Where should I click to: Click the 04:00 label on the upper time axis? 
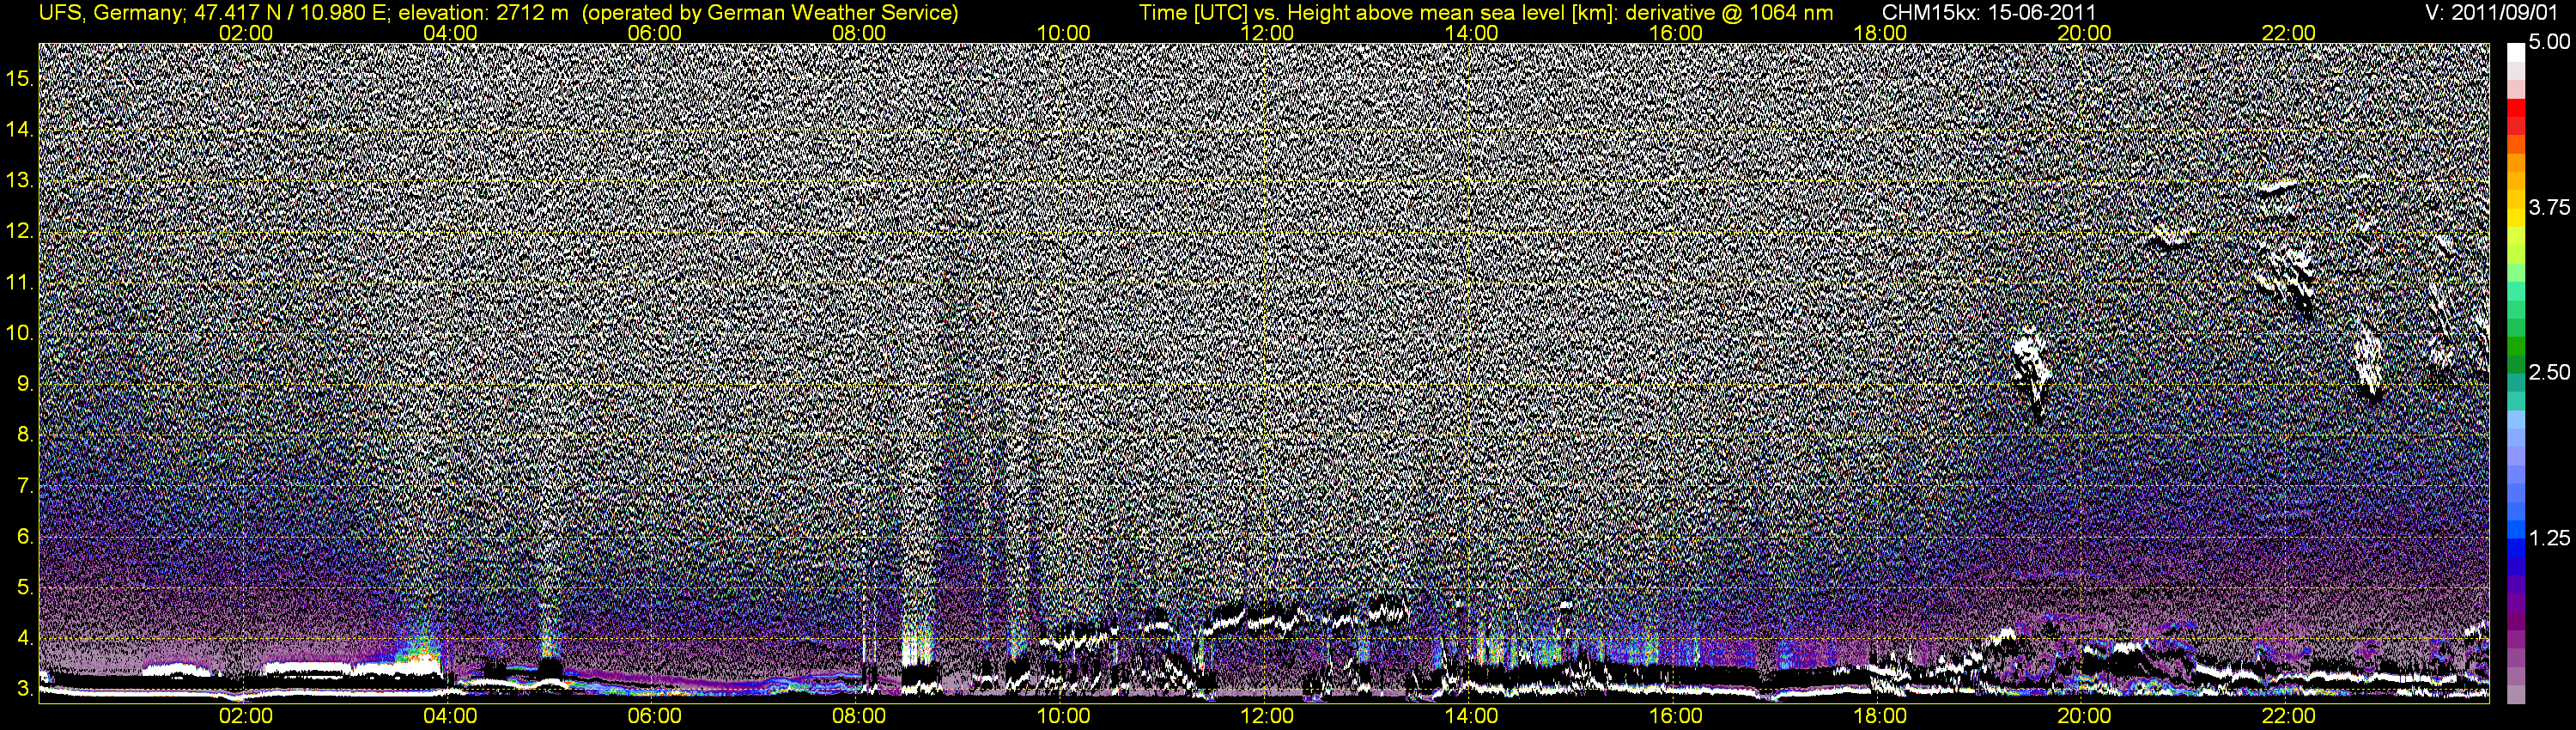(450, 33)
